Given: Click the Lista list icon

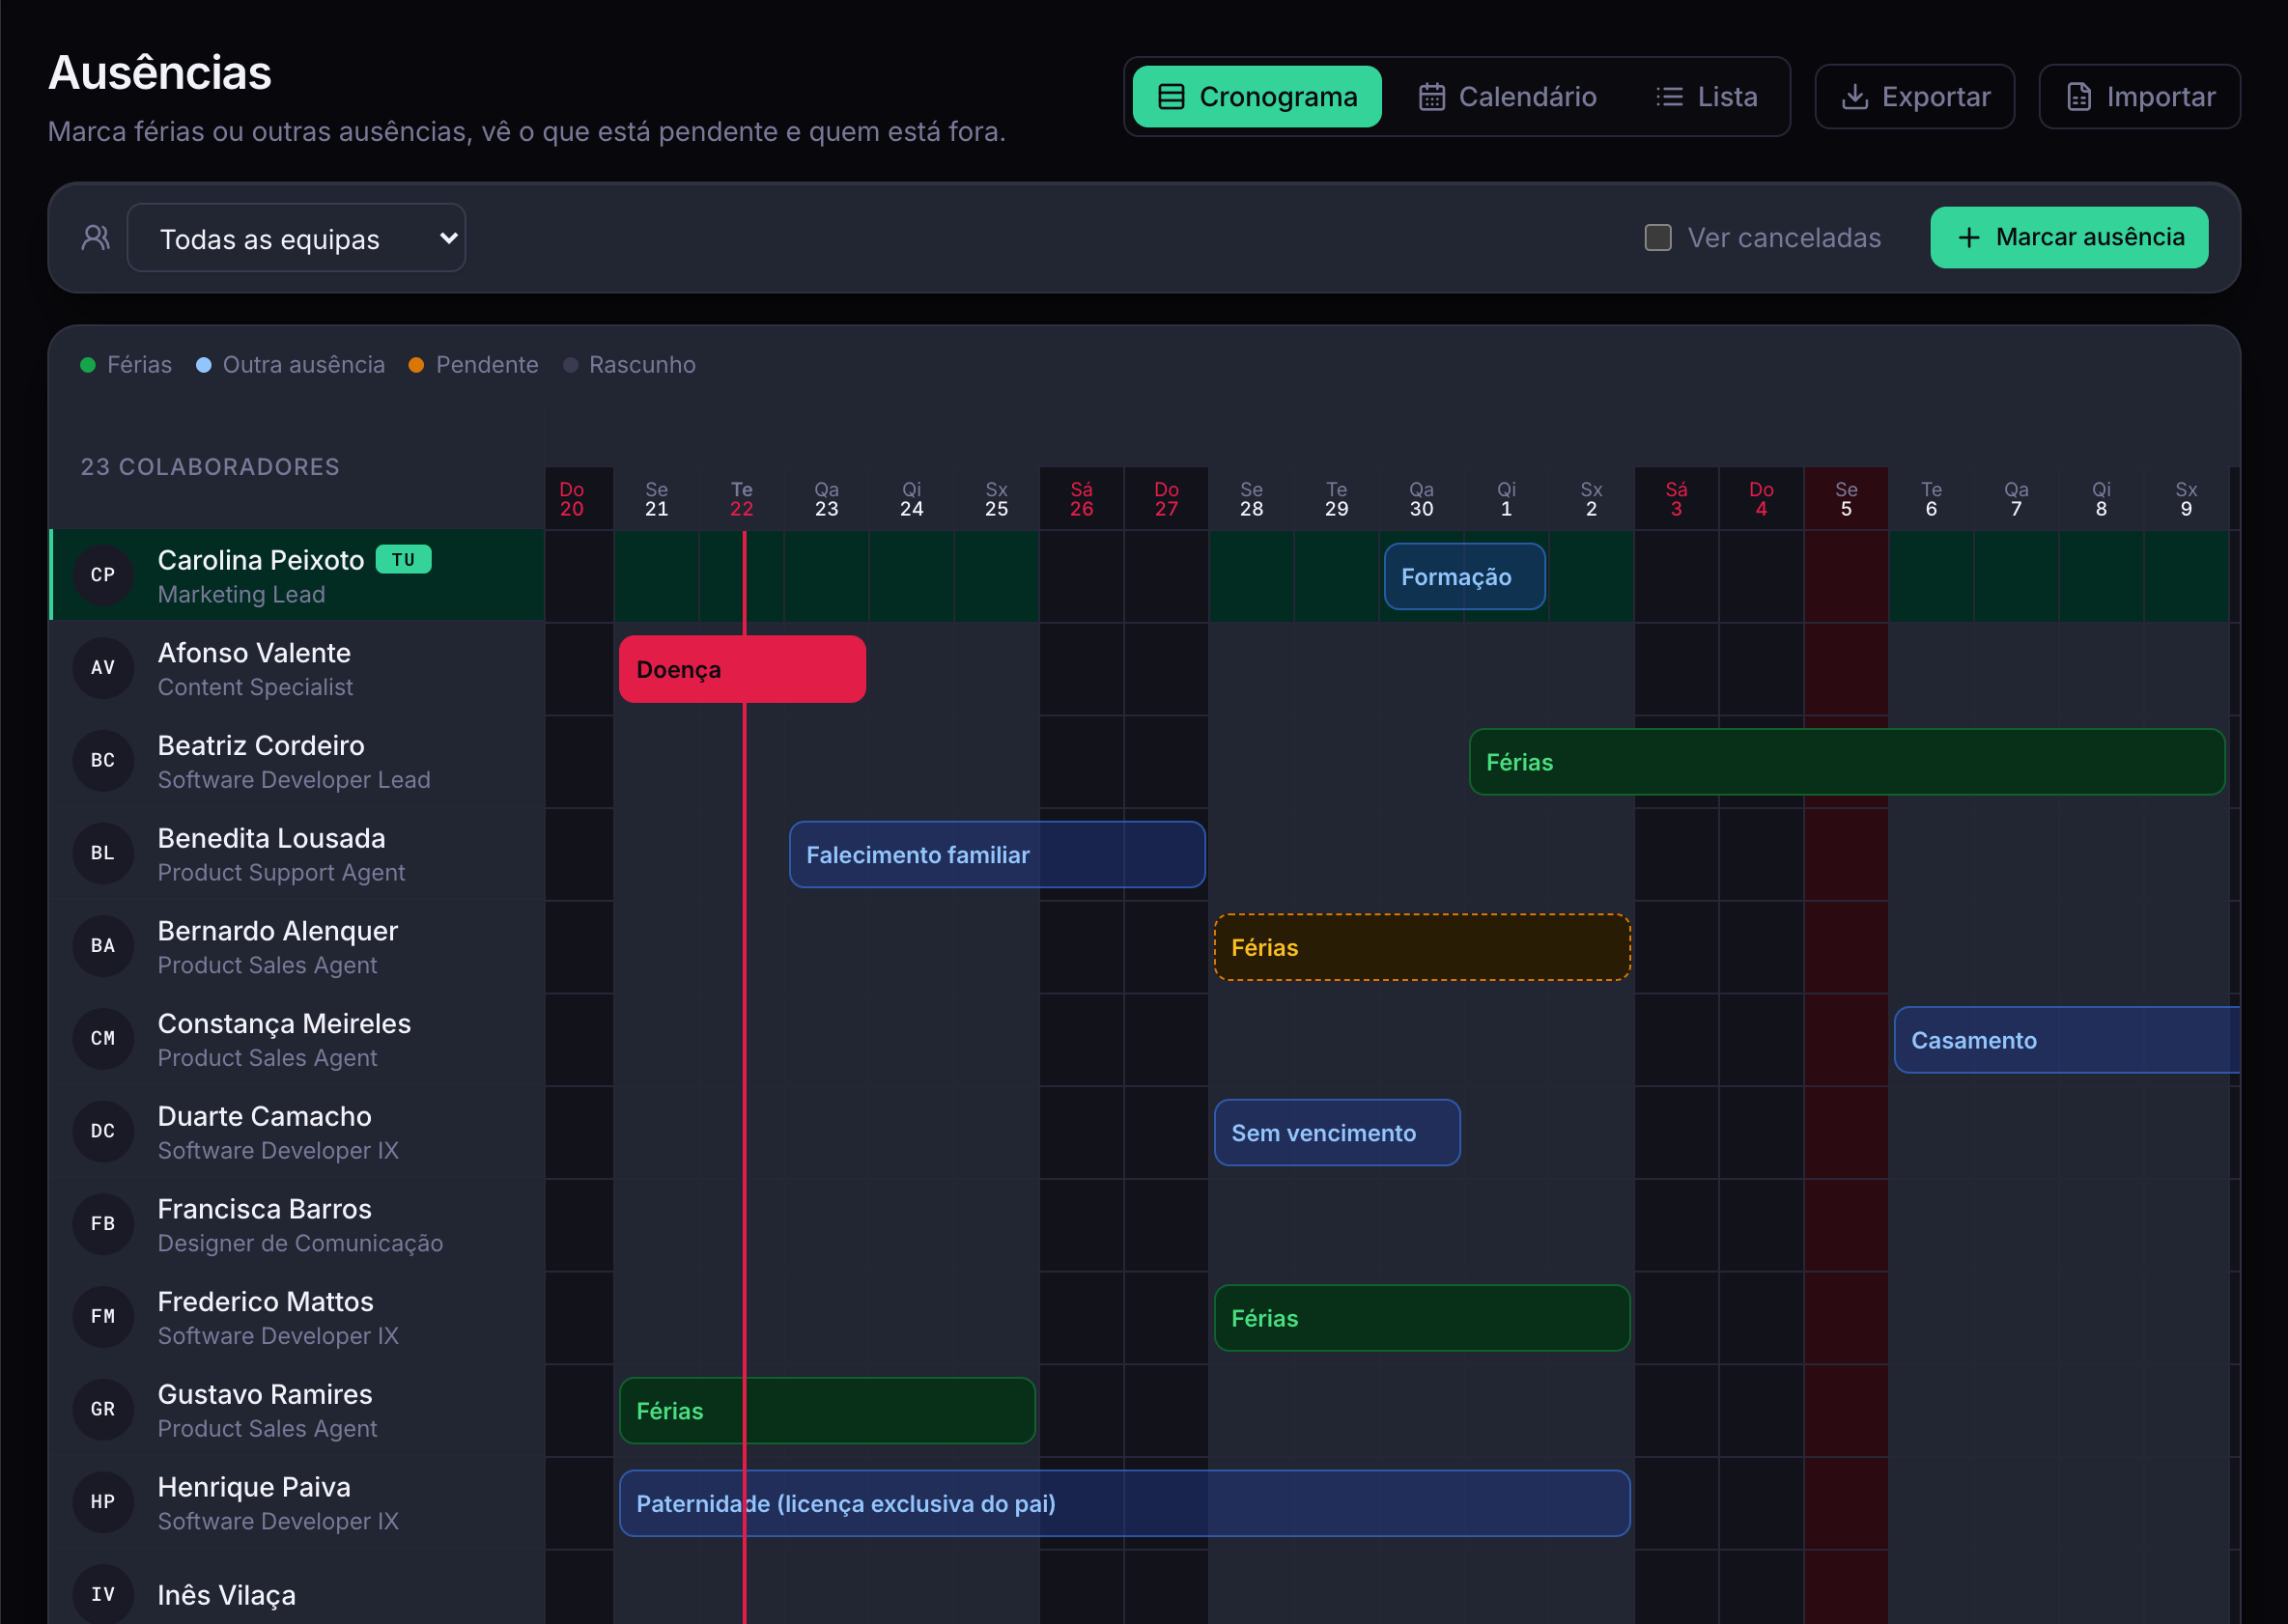Looking at the screenshot, I should [1669, 97].
